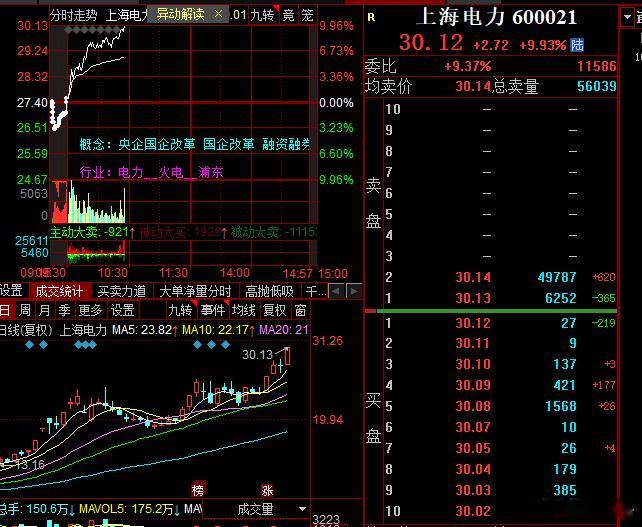Toggle 九转 on the K-line toolbar

pos(181,310)
